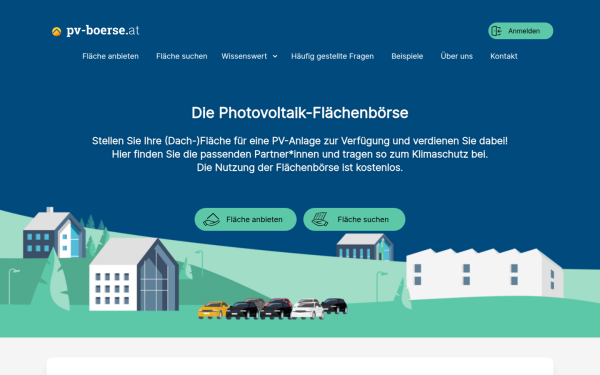Viewport: 600px width, 375px height.
Task: Click text starting 'Stellen Sie Ihre (Dach-)Fläche'
Action: pos(300,141)
